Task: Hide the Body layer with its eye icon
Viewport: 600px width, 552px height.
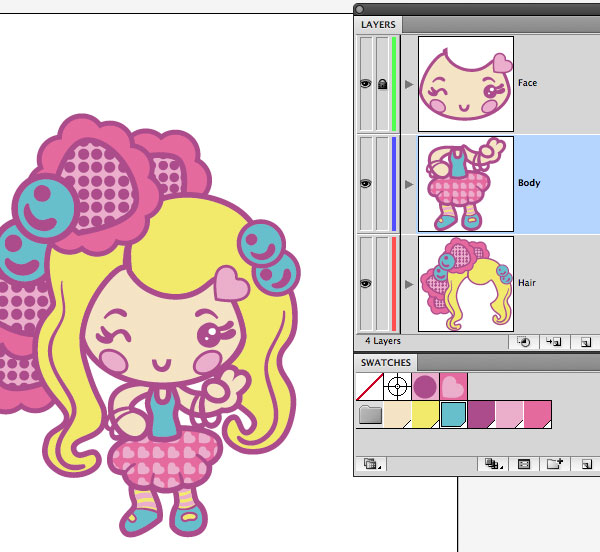Action: pos(366,184)
